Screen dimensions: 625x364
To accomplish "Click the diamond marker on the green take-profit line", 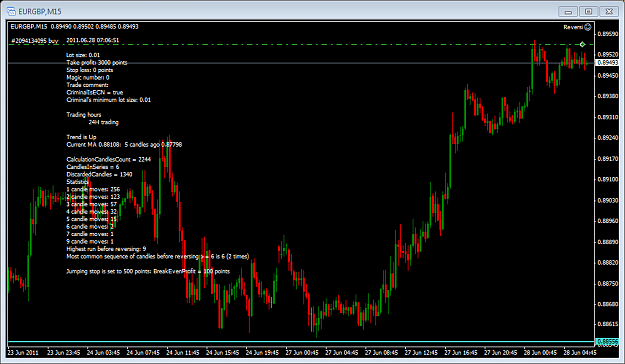I will pos(582,44).
